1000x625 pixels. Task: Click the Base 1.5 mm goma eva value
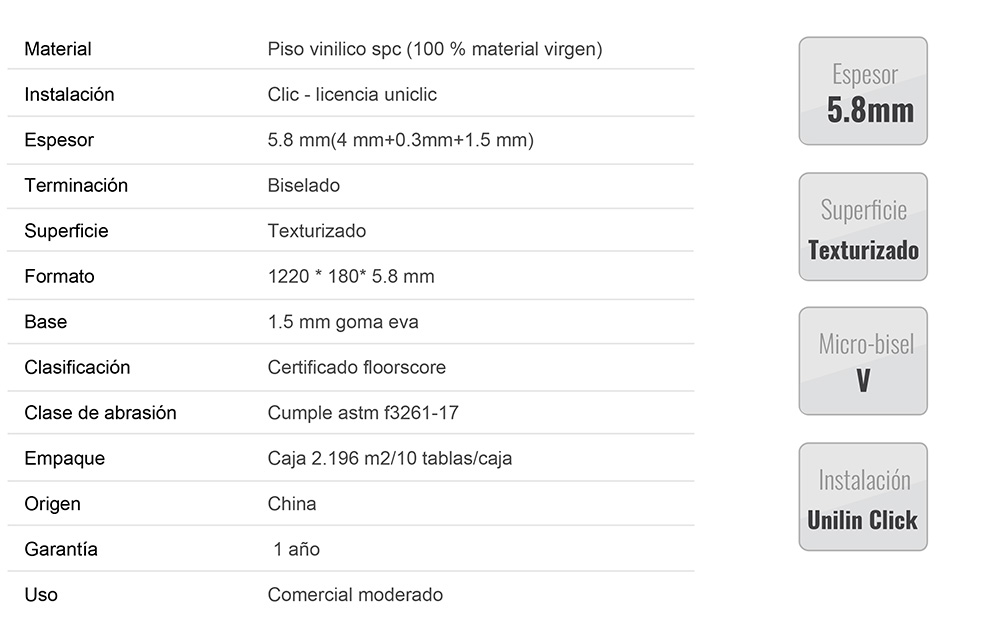point(343,322)
